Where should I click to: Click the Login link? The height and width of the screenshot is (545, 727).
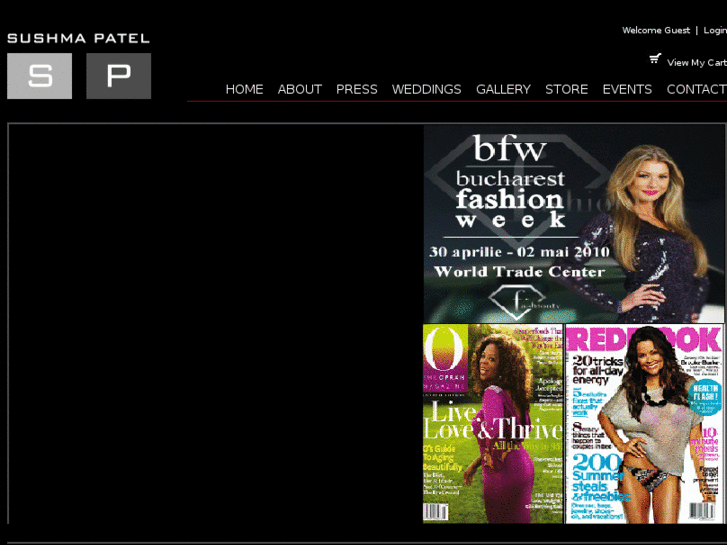click(715, 31)
